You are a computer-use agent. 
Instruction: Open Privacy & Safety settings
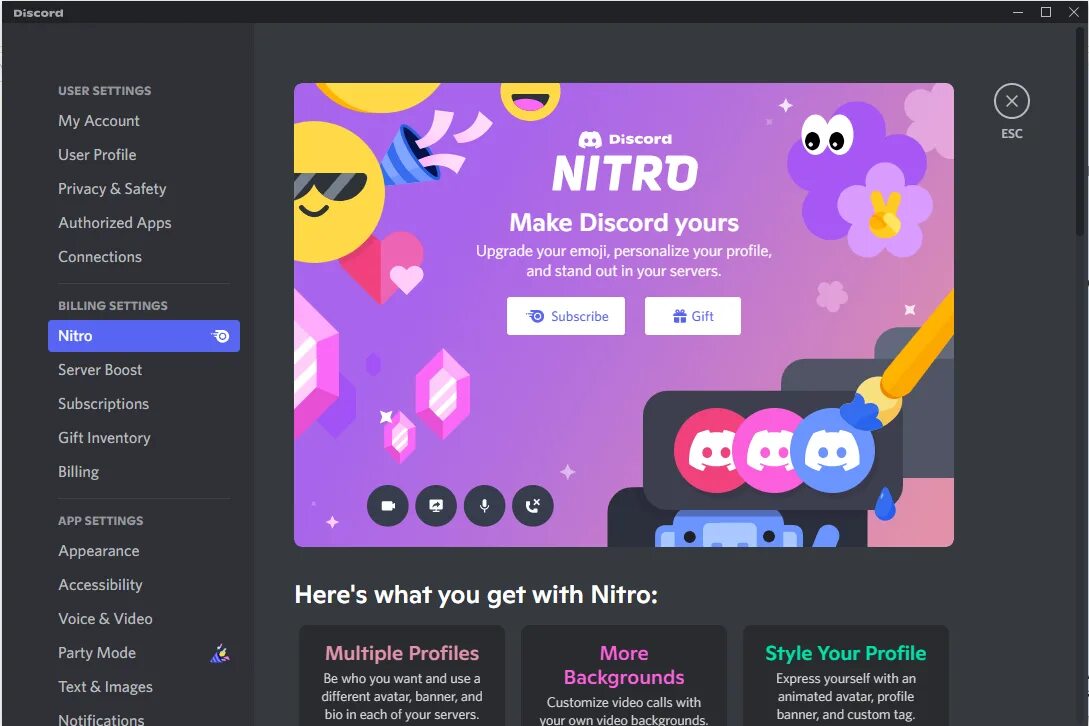click(144, 189)
